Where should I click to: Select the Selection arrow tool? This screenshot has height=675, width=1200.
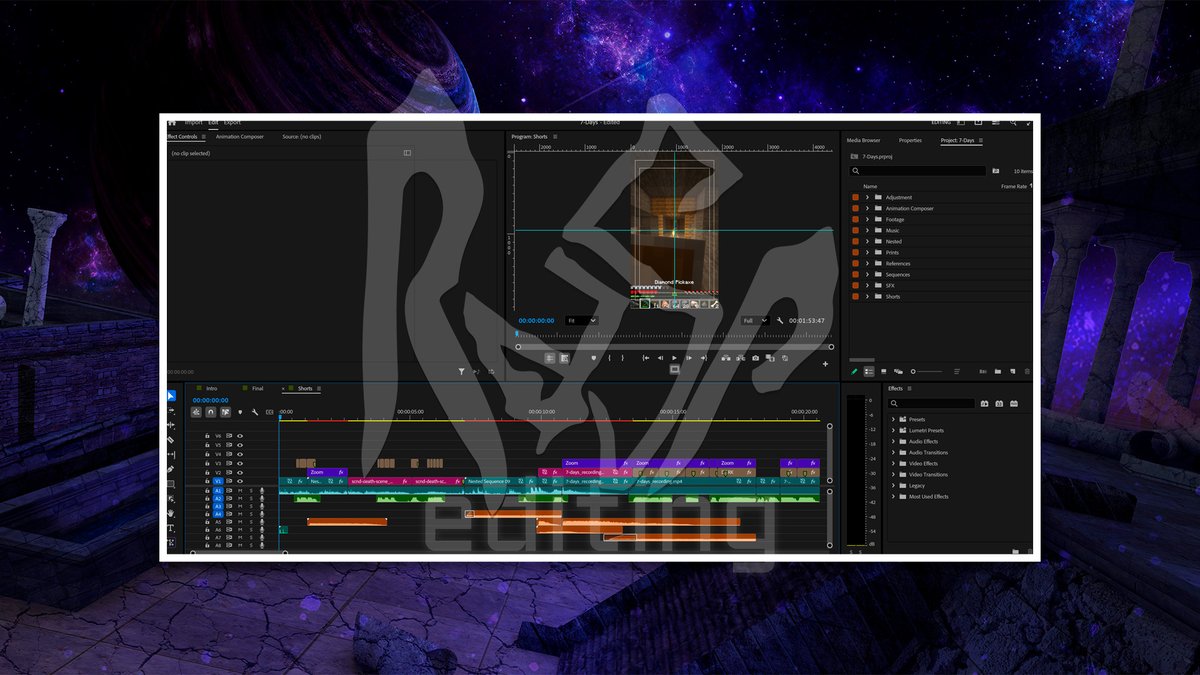tap(171, 396)
